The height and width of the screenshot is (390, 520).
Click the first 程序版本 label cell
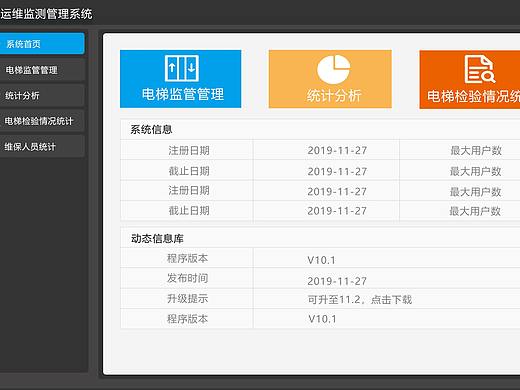tap(187, 258)
